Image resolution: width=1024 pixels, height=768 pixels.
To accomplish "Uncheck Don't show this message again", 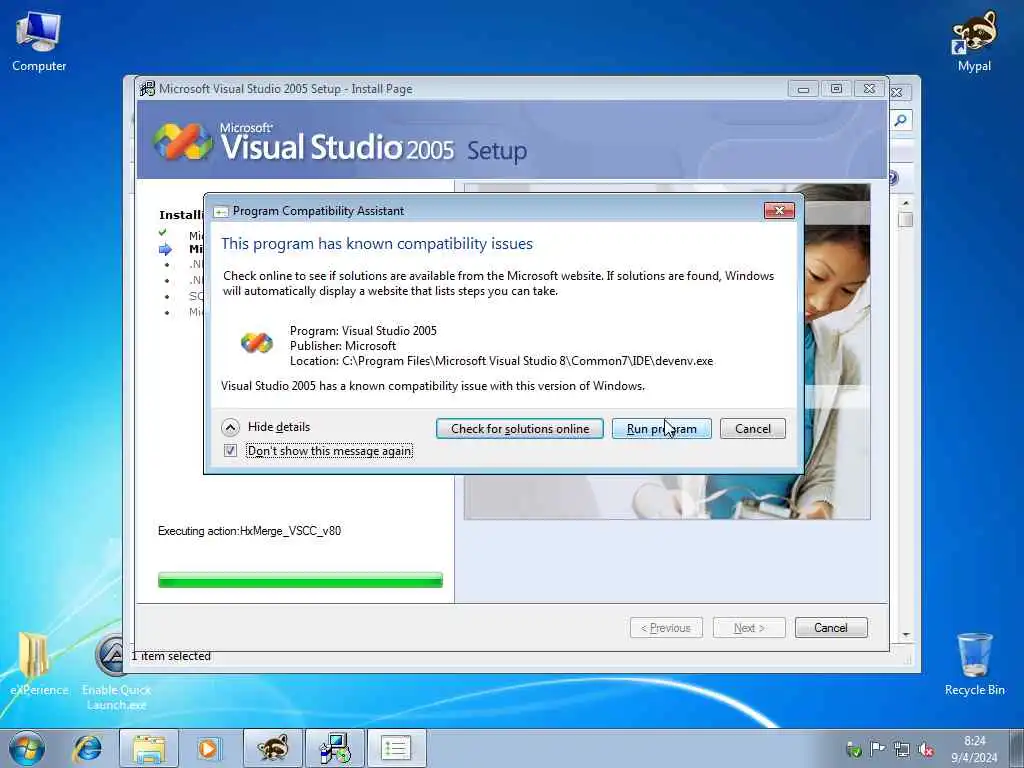I will coord(230,451).
